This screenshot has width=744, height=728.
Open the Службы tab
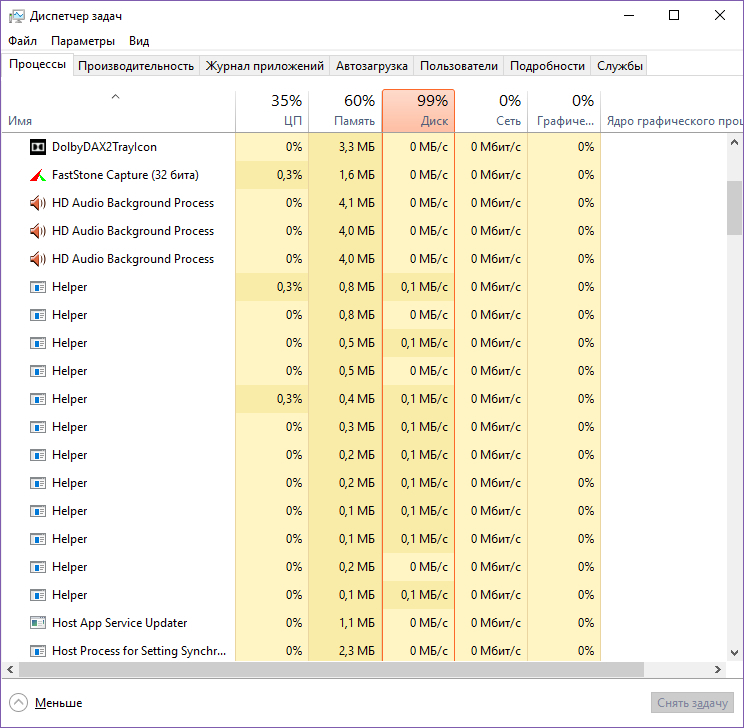620,66
